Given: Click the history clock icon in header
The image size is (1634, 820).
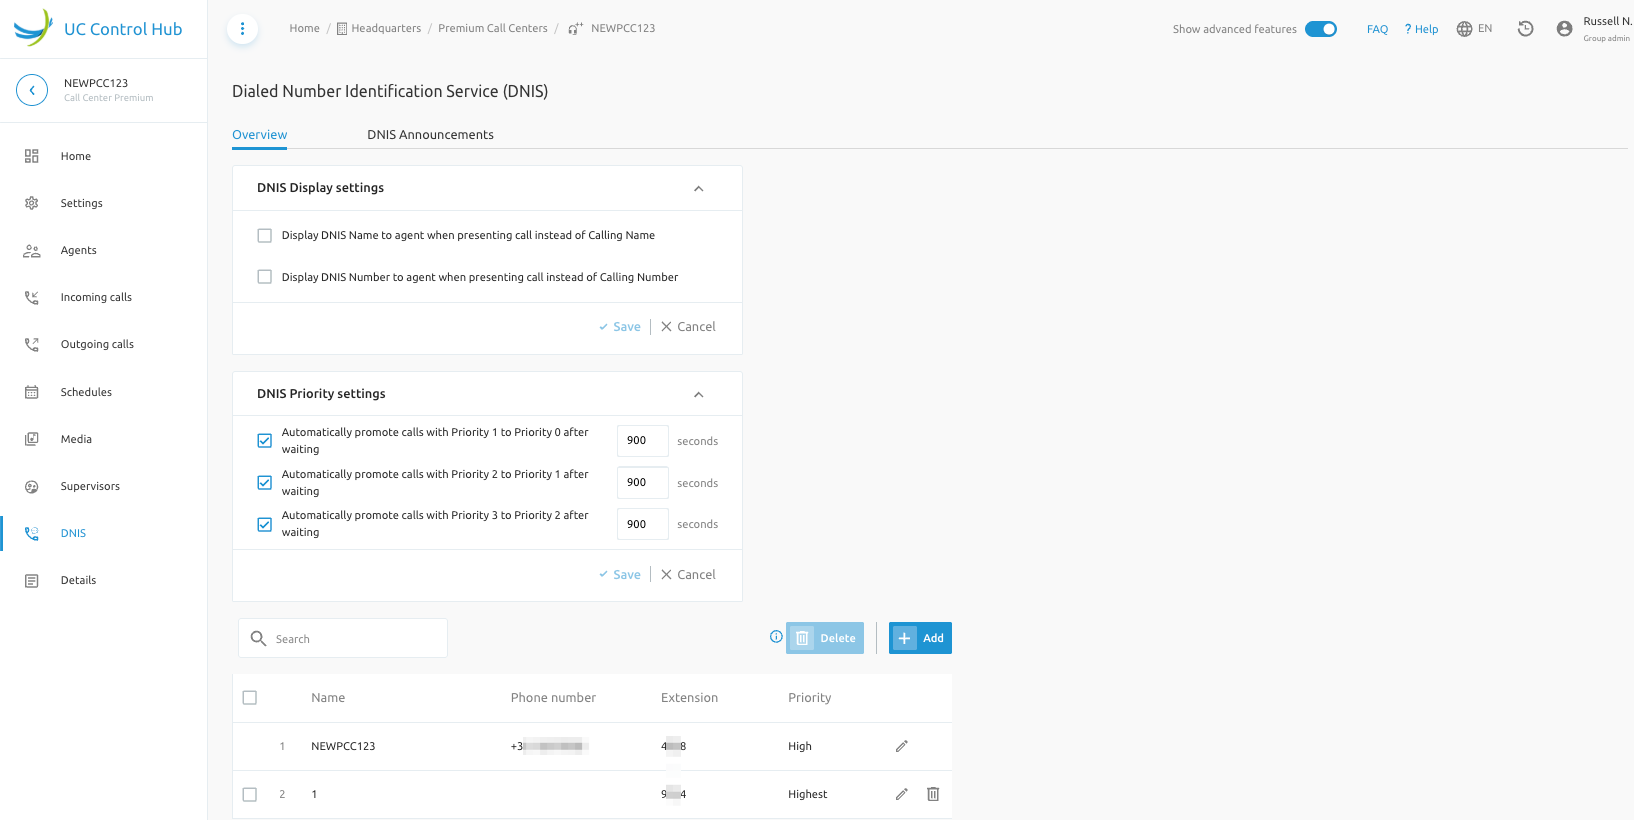Looking at the screenshot, I should pyautogui.click(x=1525, y=29).
